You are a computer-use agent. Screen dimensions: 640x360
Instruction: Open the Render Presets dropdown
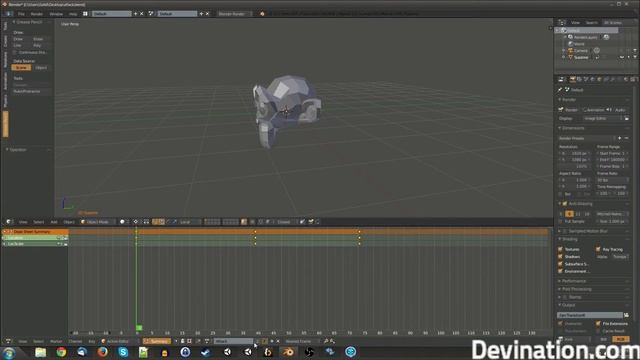point(586,138)
